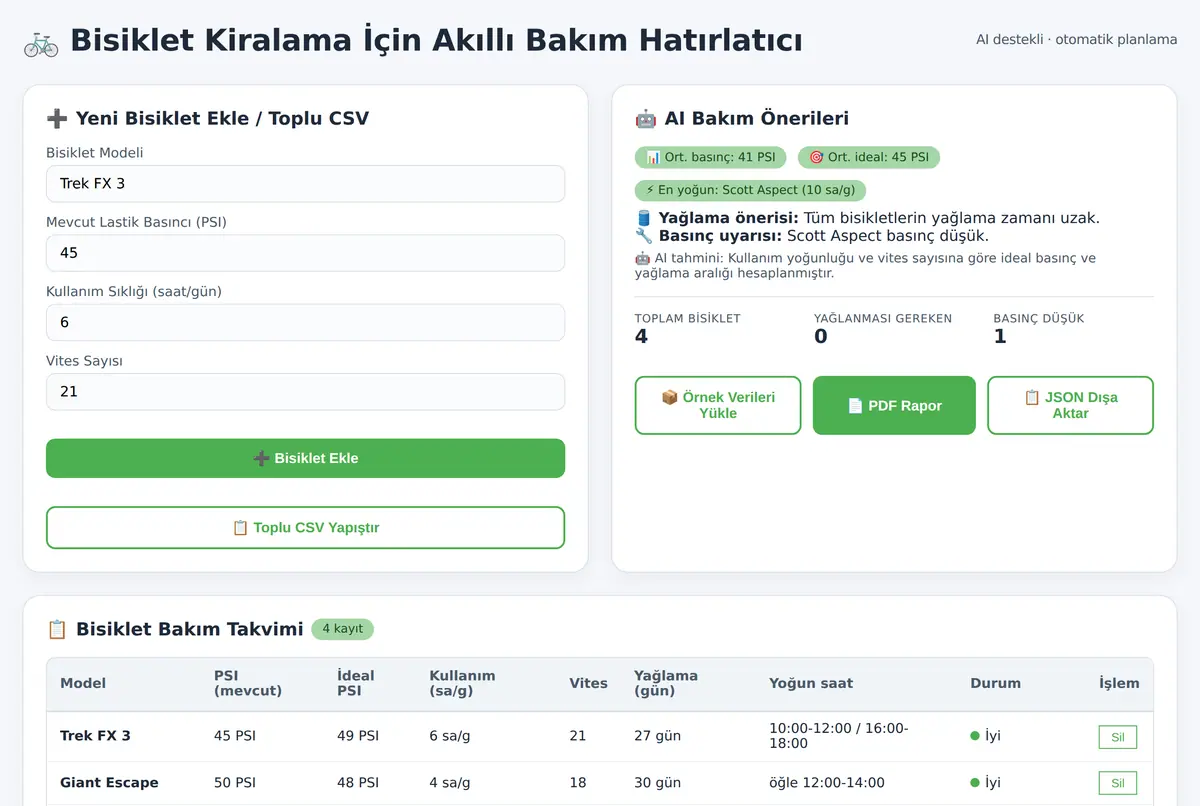The width and height of the screenshot is (1200, 806).
Task: Focus the Bisiklet Modeli input field
Action: [x=305, y=184]
